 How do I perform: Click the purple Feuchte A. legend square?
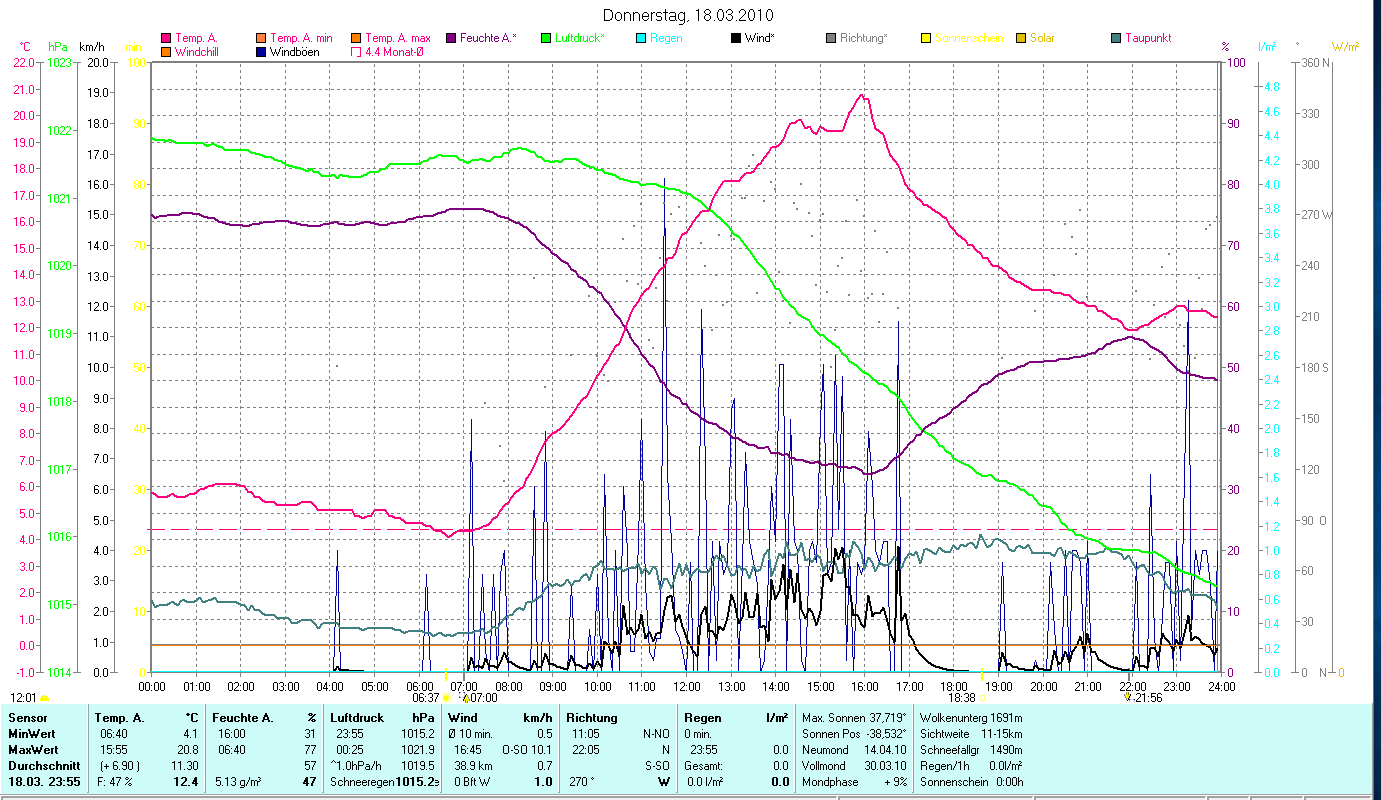[451, 38]
